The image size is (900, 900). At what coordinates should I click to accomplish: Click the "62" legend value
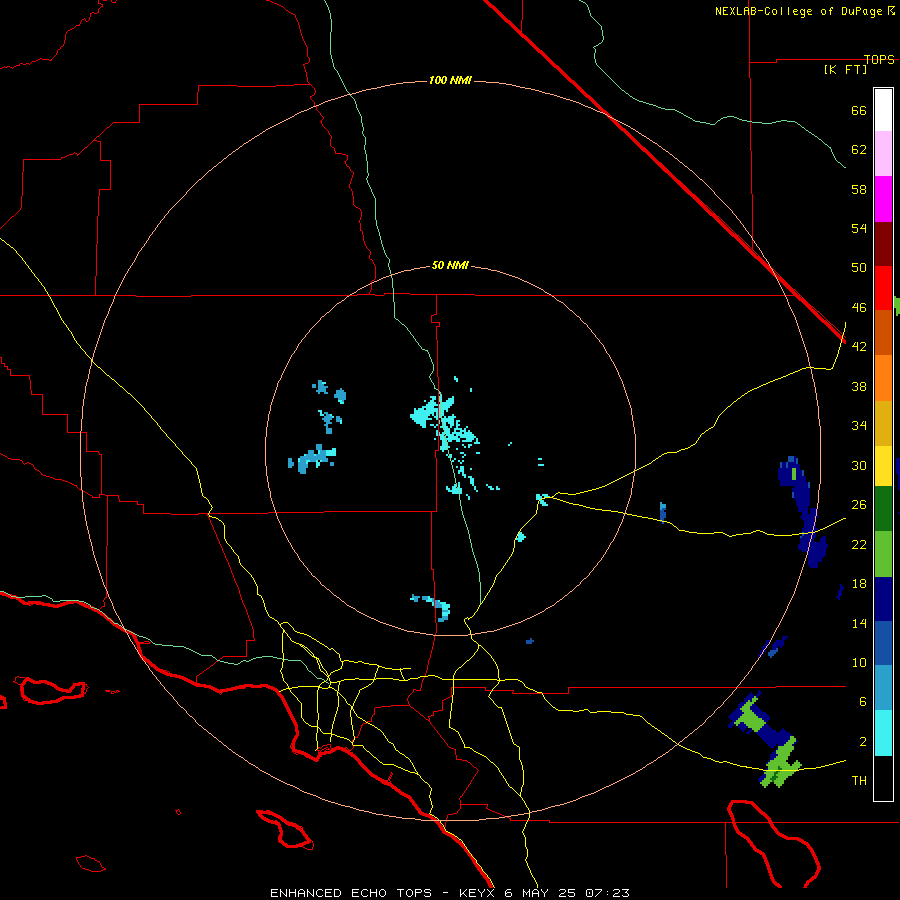point(859,150)
